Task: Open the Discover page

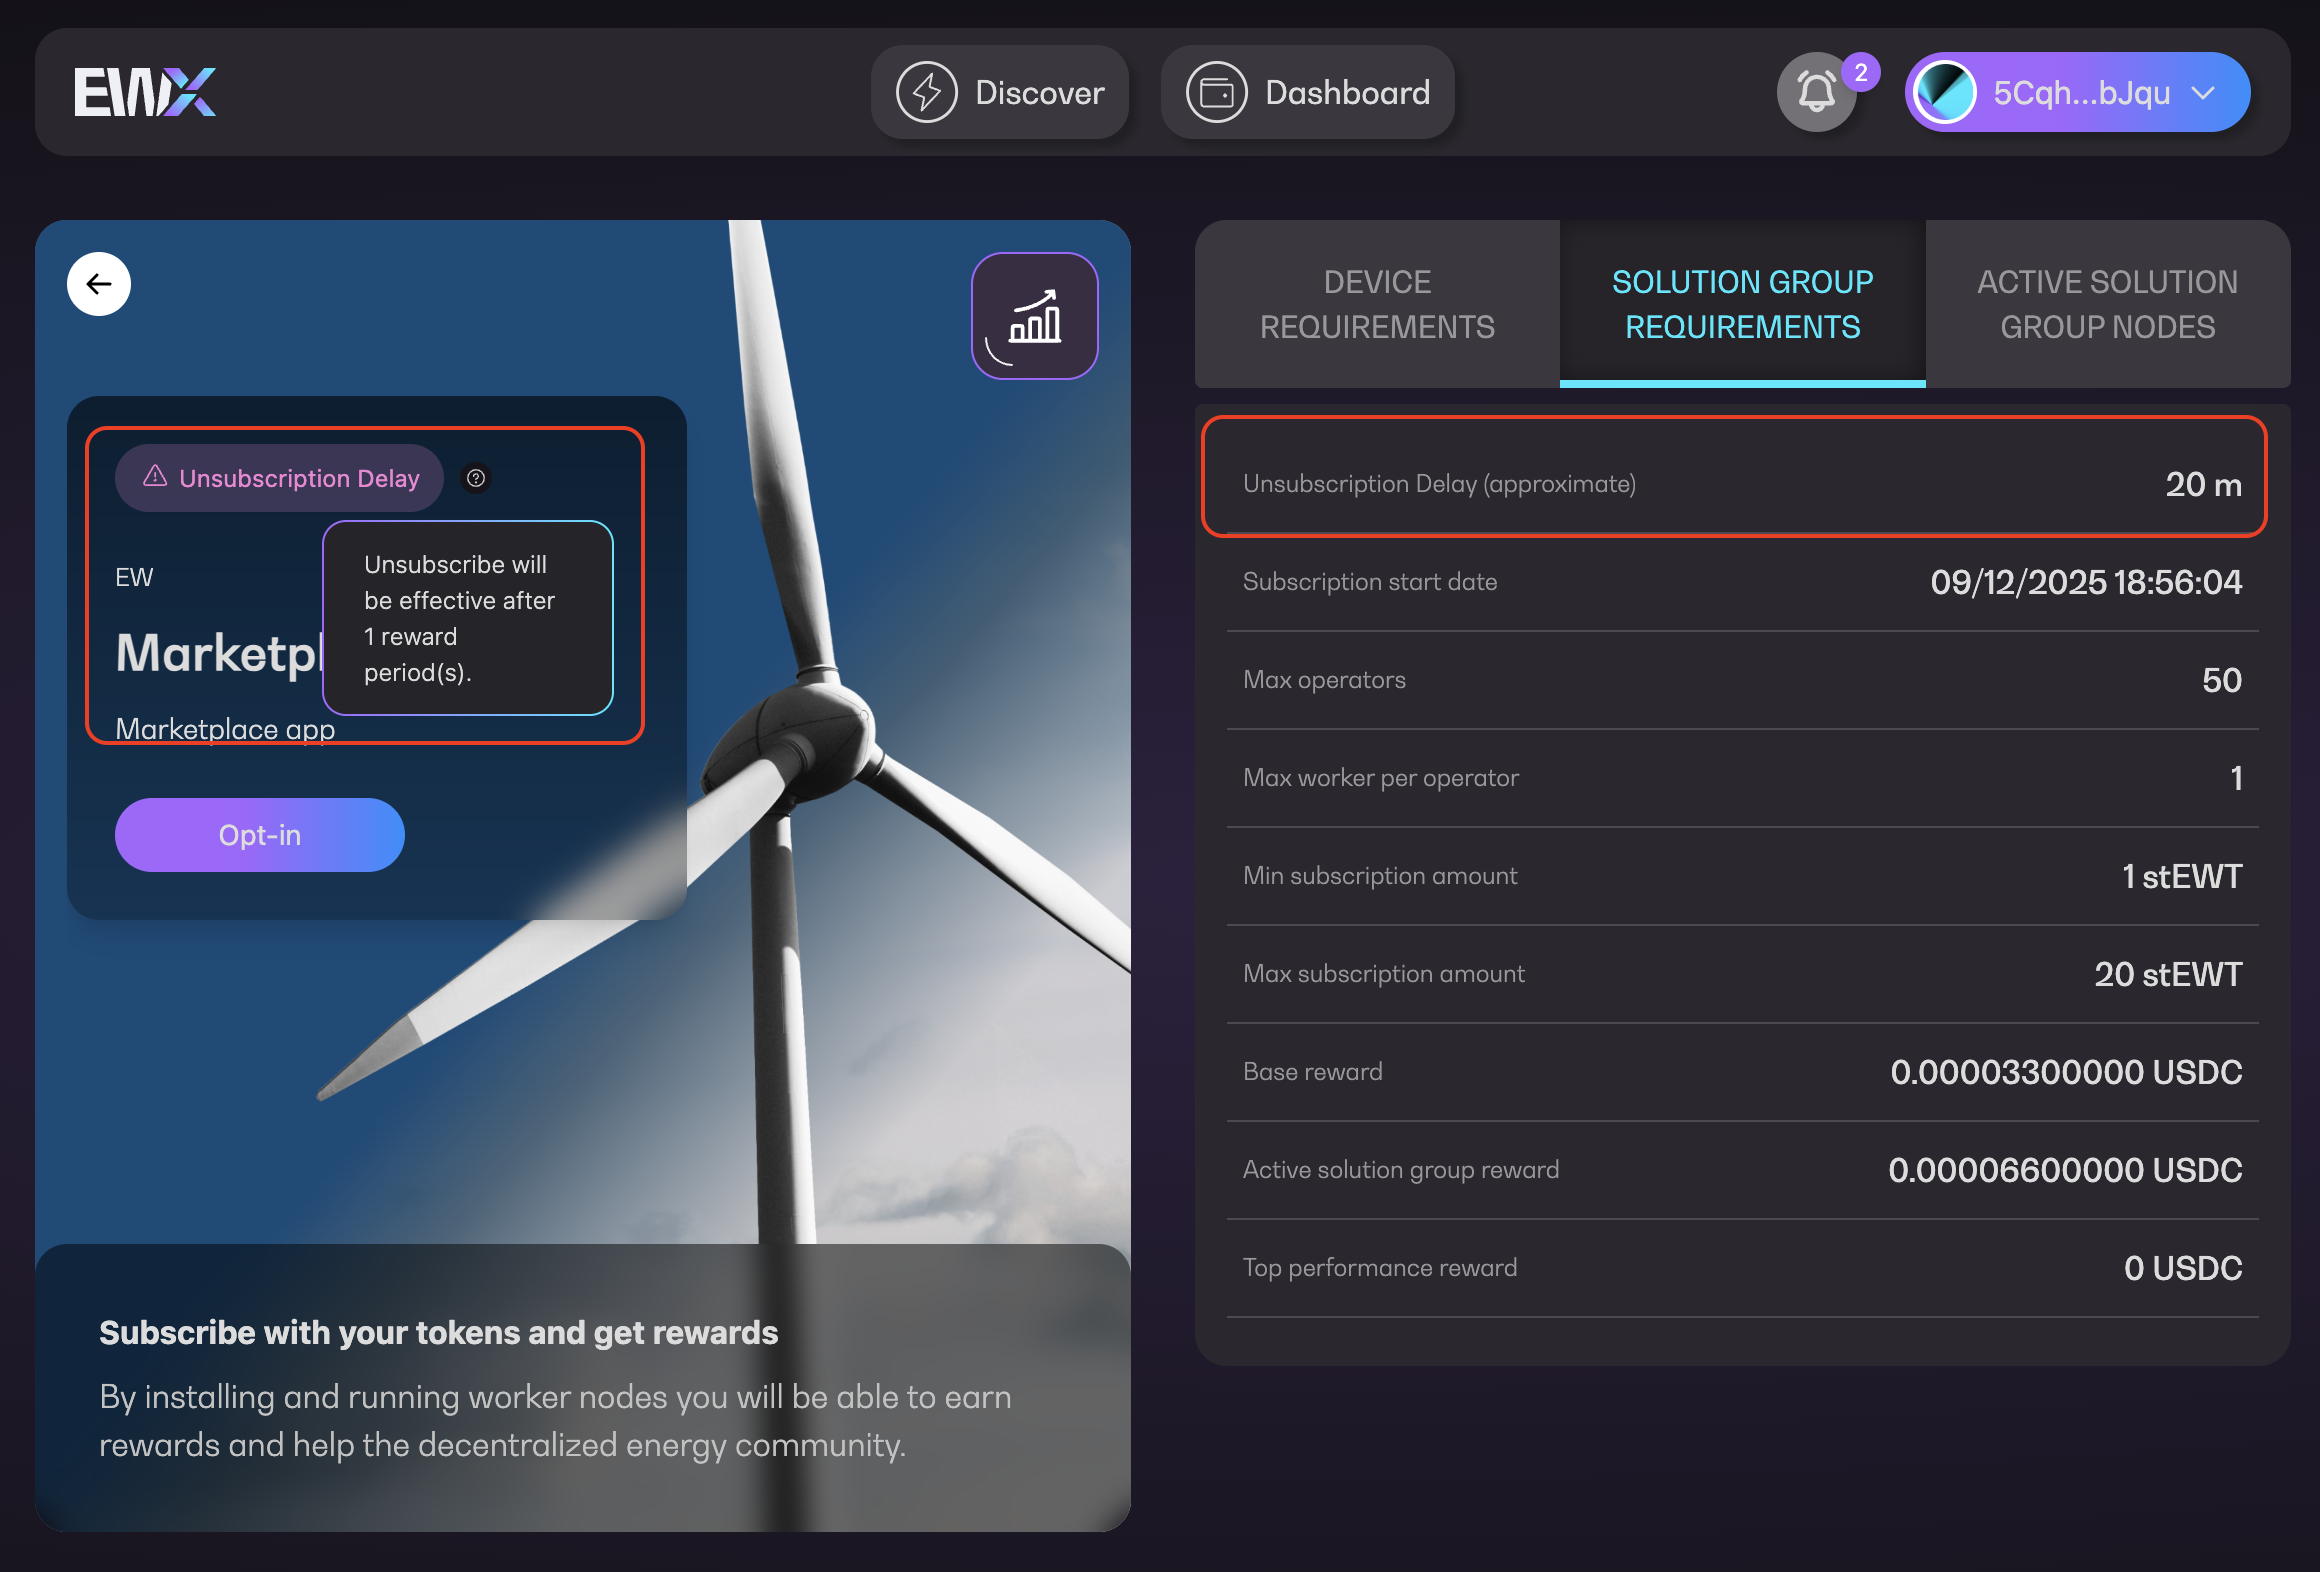Action: [1039, 92]
